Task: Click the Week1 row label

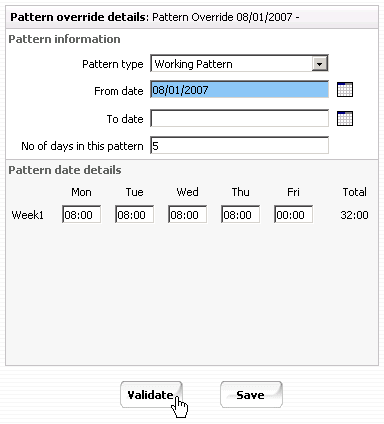Action: (27, 215)
